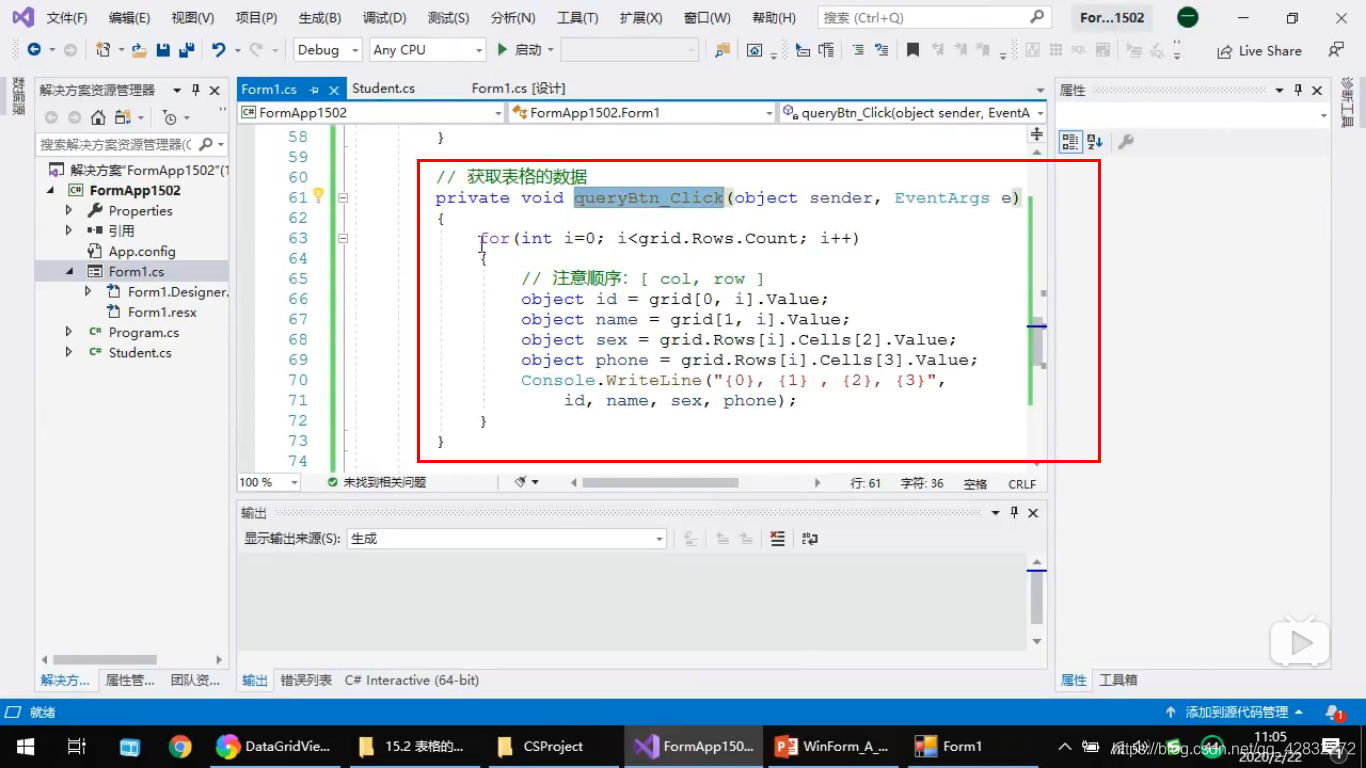Open the 100 % zoom level dropdown
1366x768 pixels.
(268, 482)
